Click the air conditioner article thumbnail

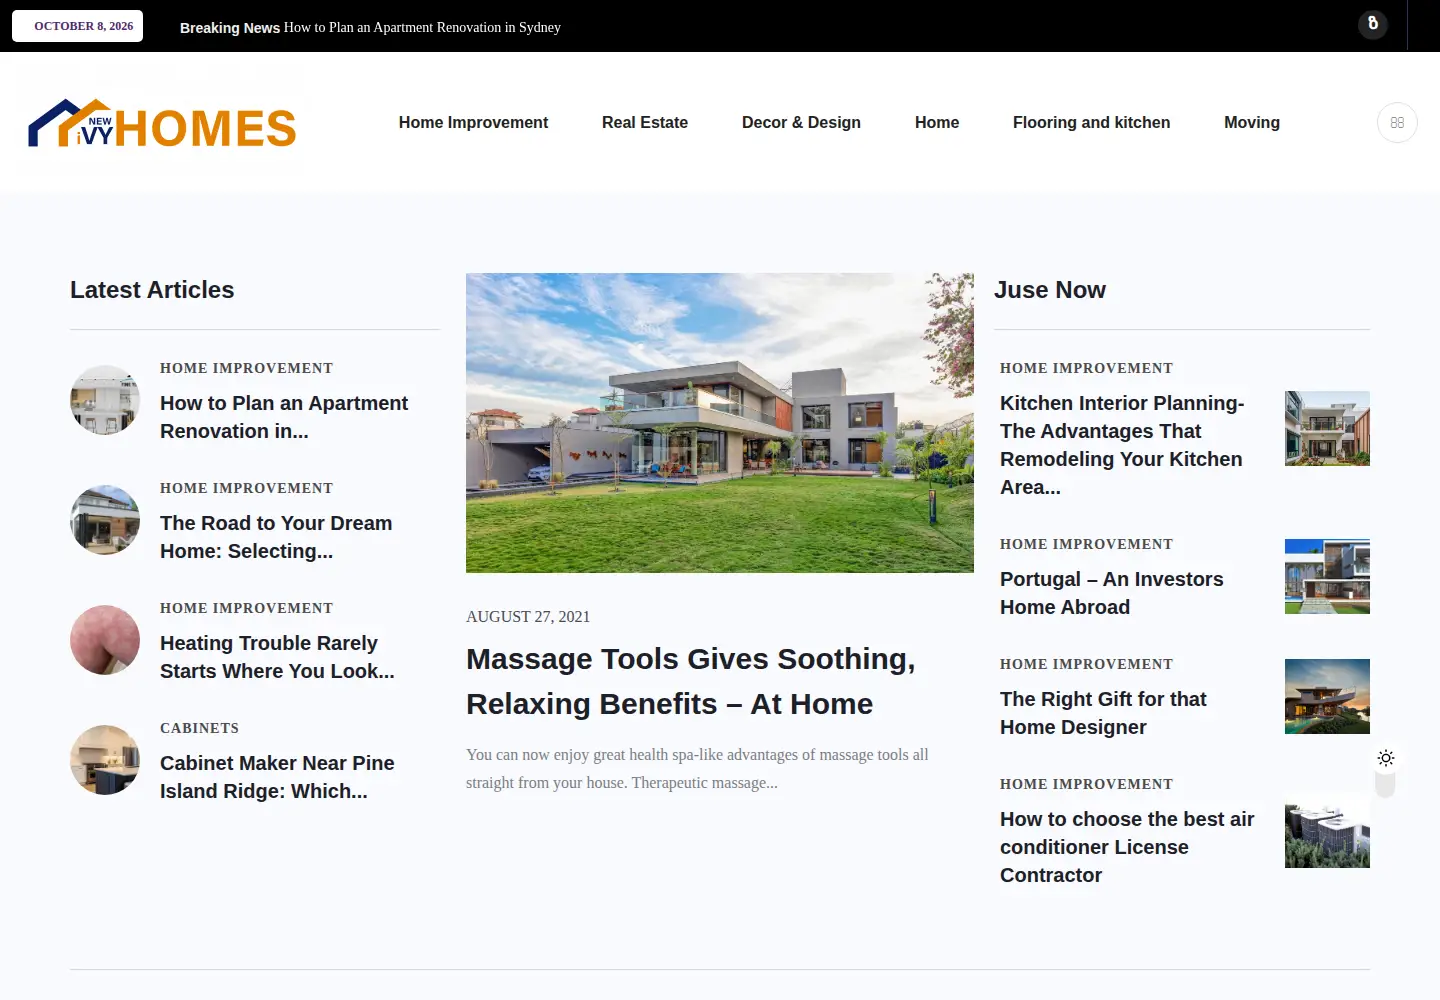[1327, 830]
